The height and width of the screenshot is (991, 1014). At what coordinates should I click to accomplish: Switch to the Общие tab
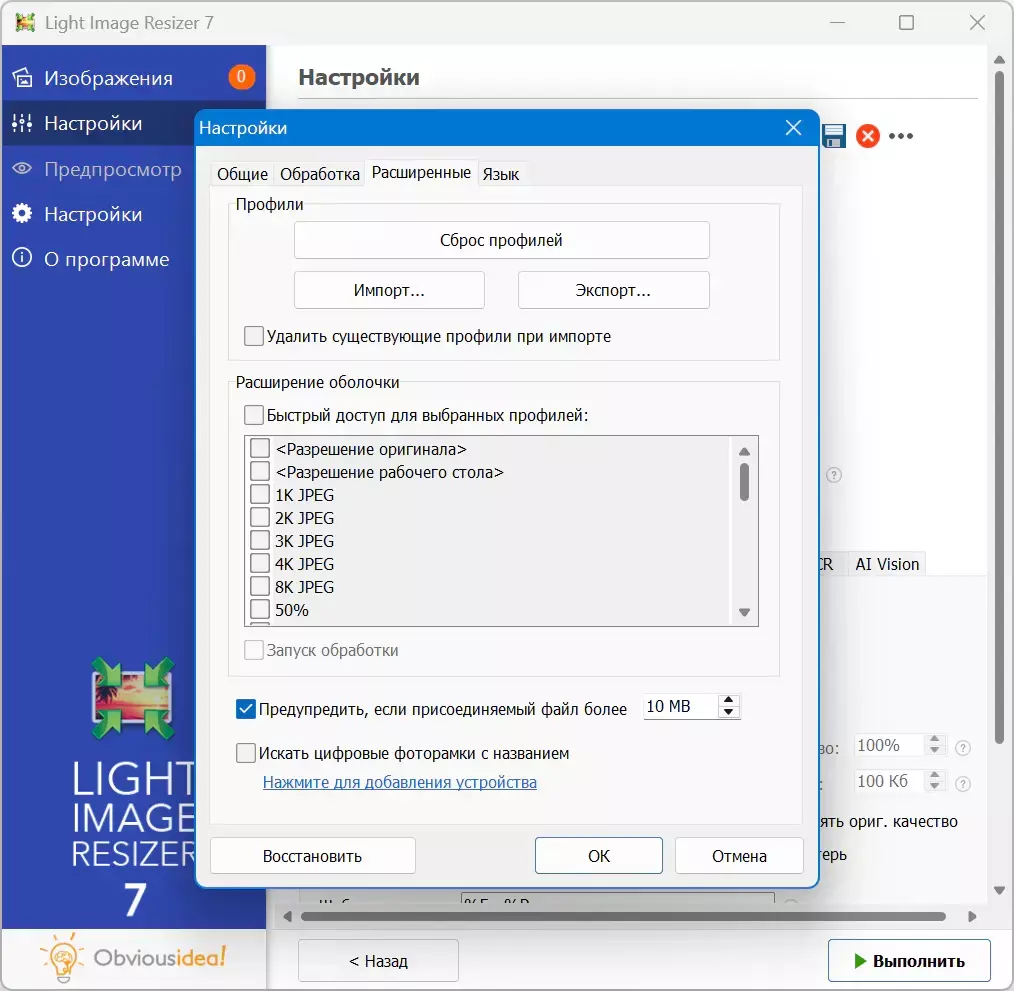[x=242, y=174]
